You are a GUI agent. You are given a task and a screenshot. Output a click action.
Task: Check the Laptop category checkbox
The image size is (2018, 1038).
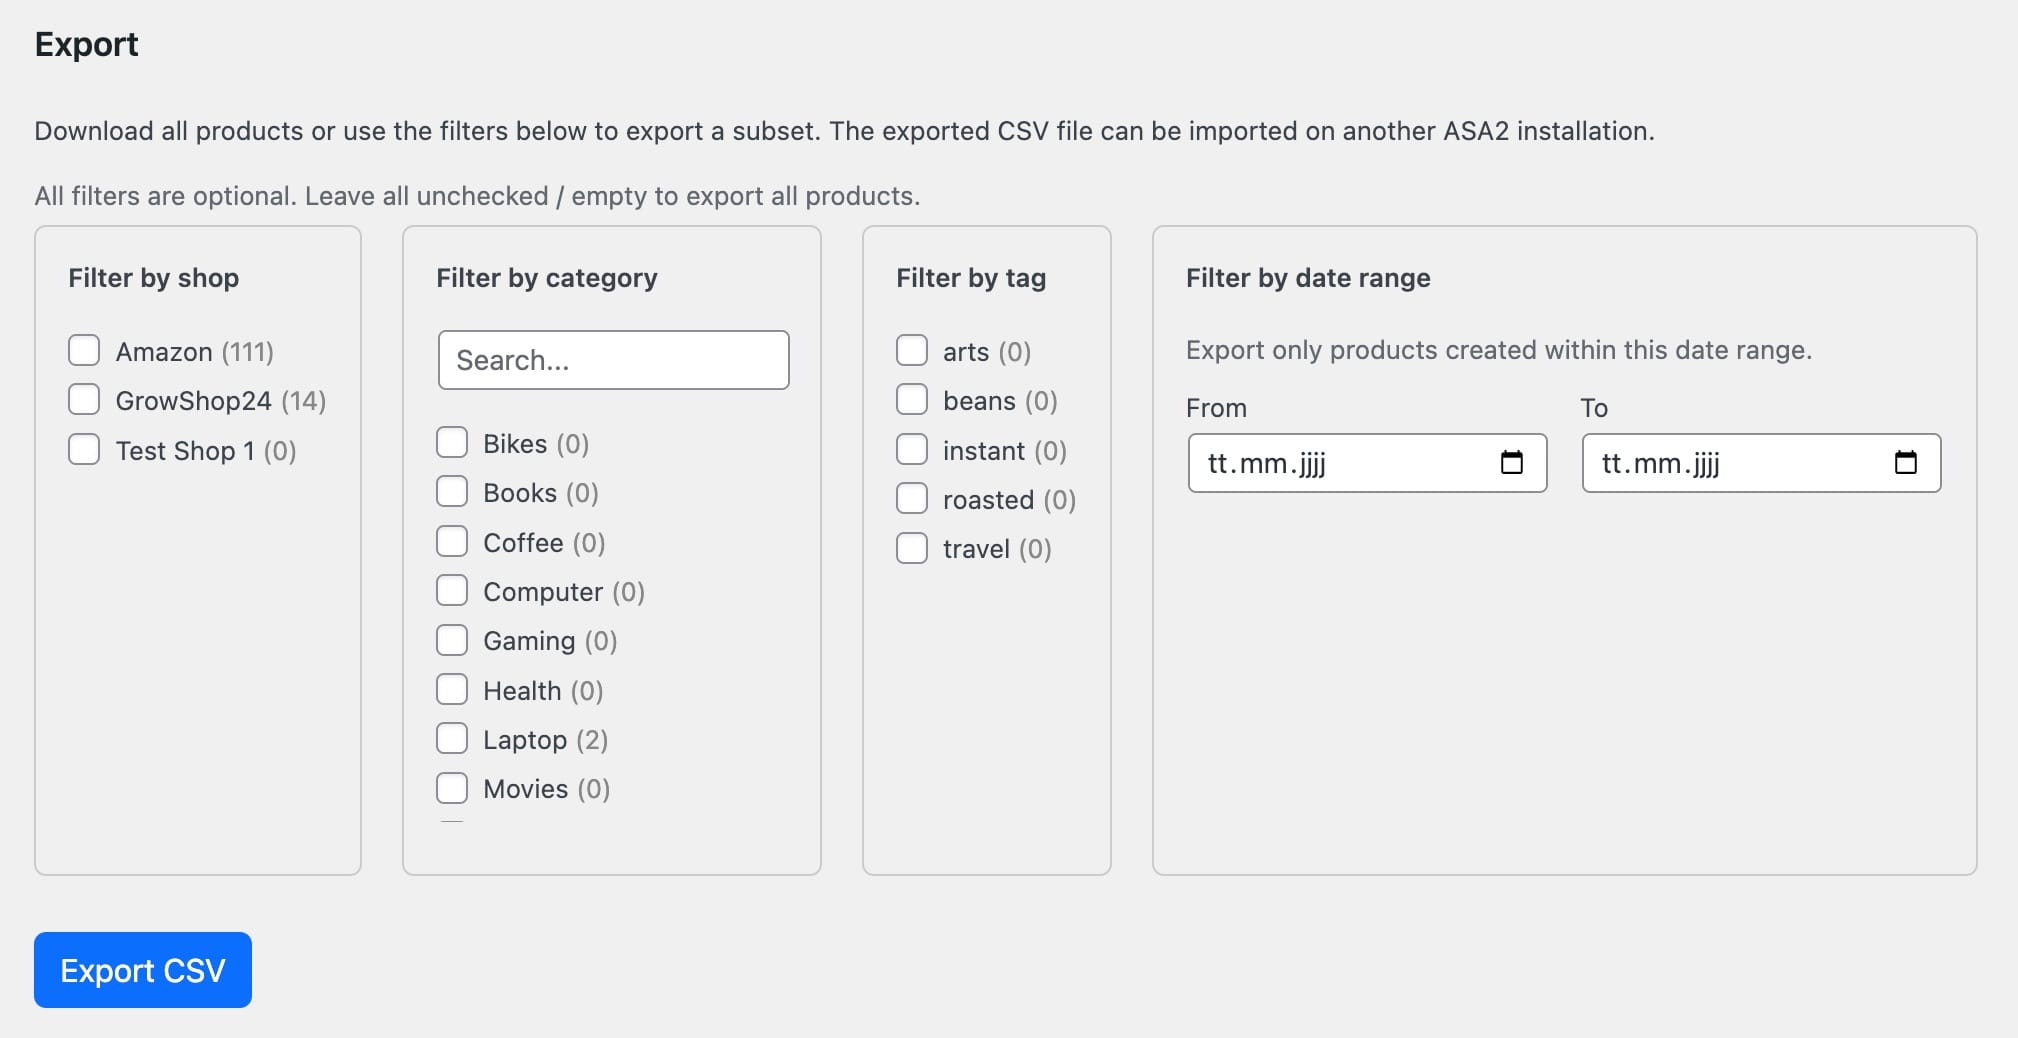point(452,739)
